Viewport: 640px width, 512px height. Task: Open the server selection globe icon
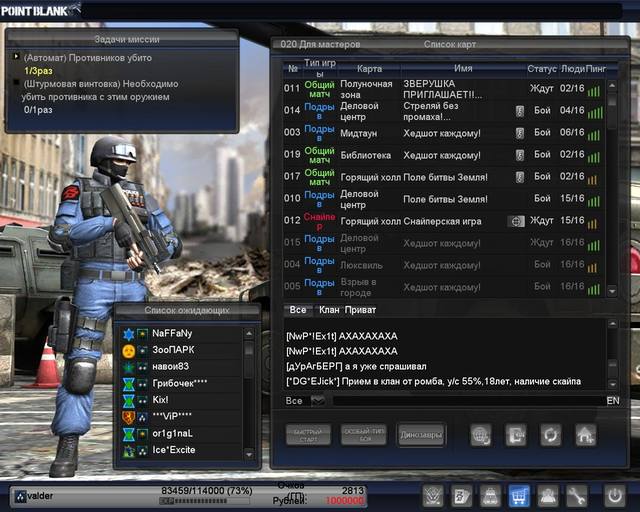point(480,435)
